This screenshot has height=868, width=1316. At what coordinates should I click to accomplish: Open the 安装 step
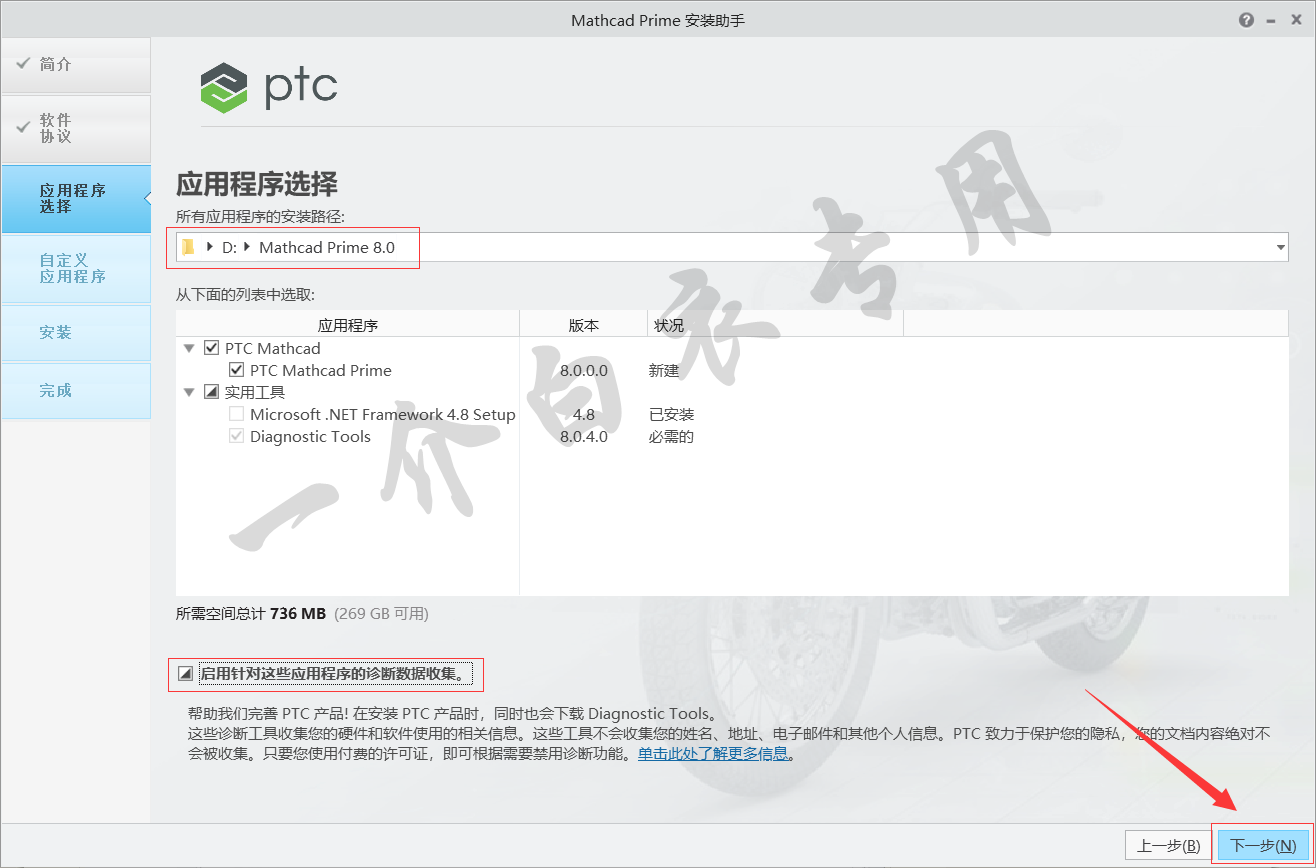click(76, 333)
